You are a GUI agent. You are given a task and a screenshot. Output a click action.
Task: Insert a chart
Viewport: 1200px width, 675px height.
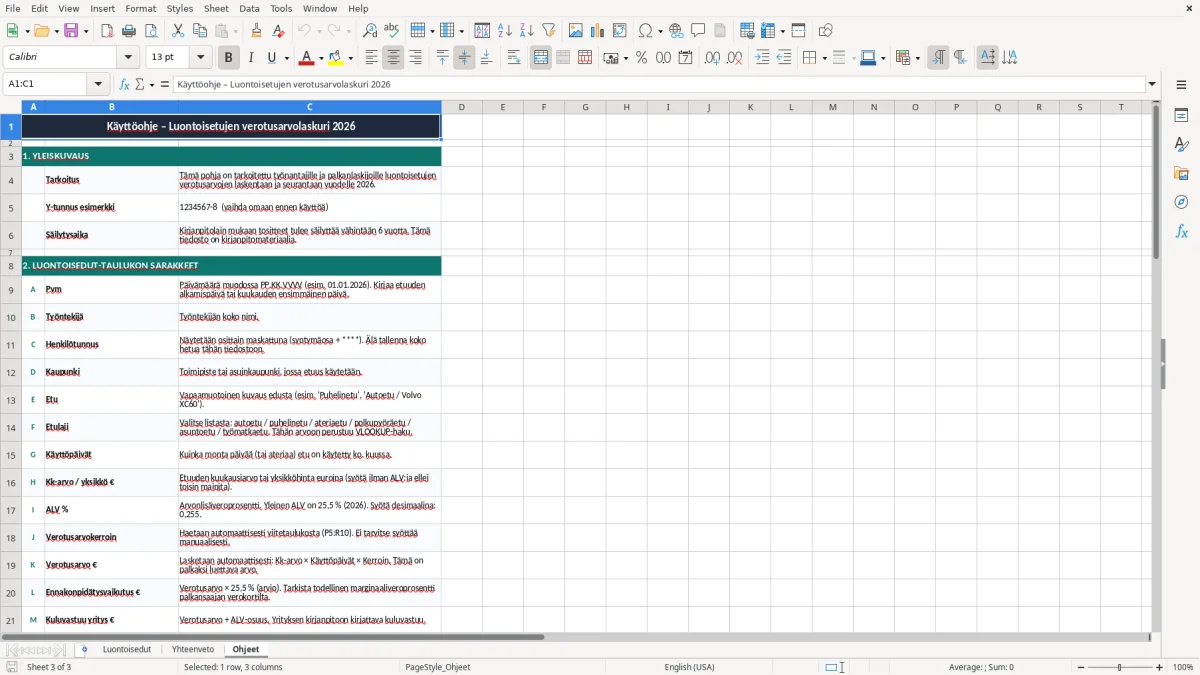coord(598,31)
